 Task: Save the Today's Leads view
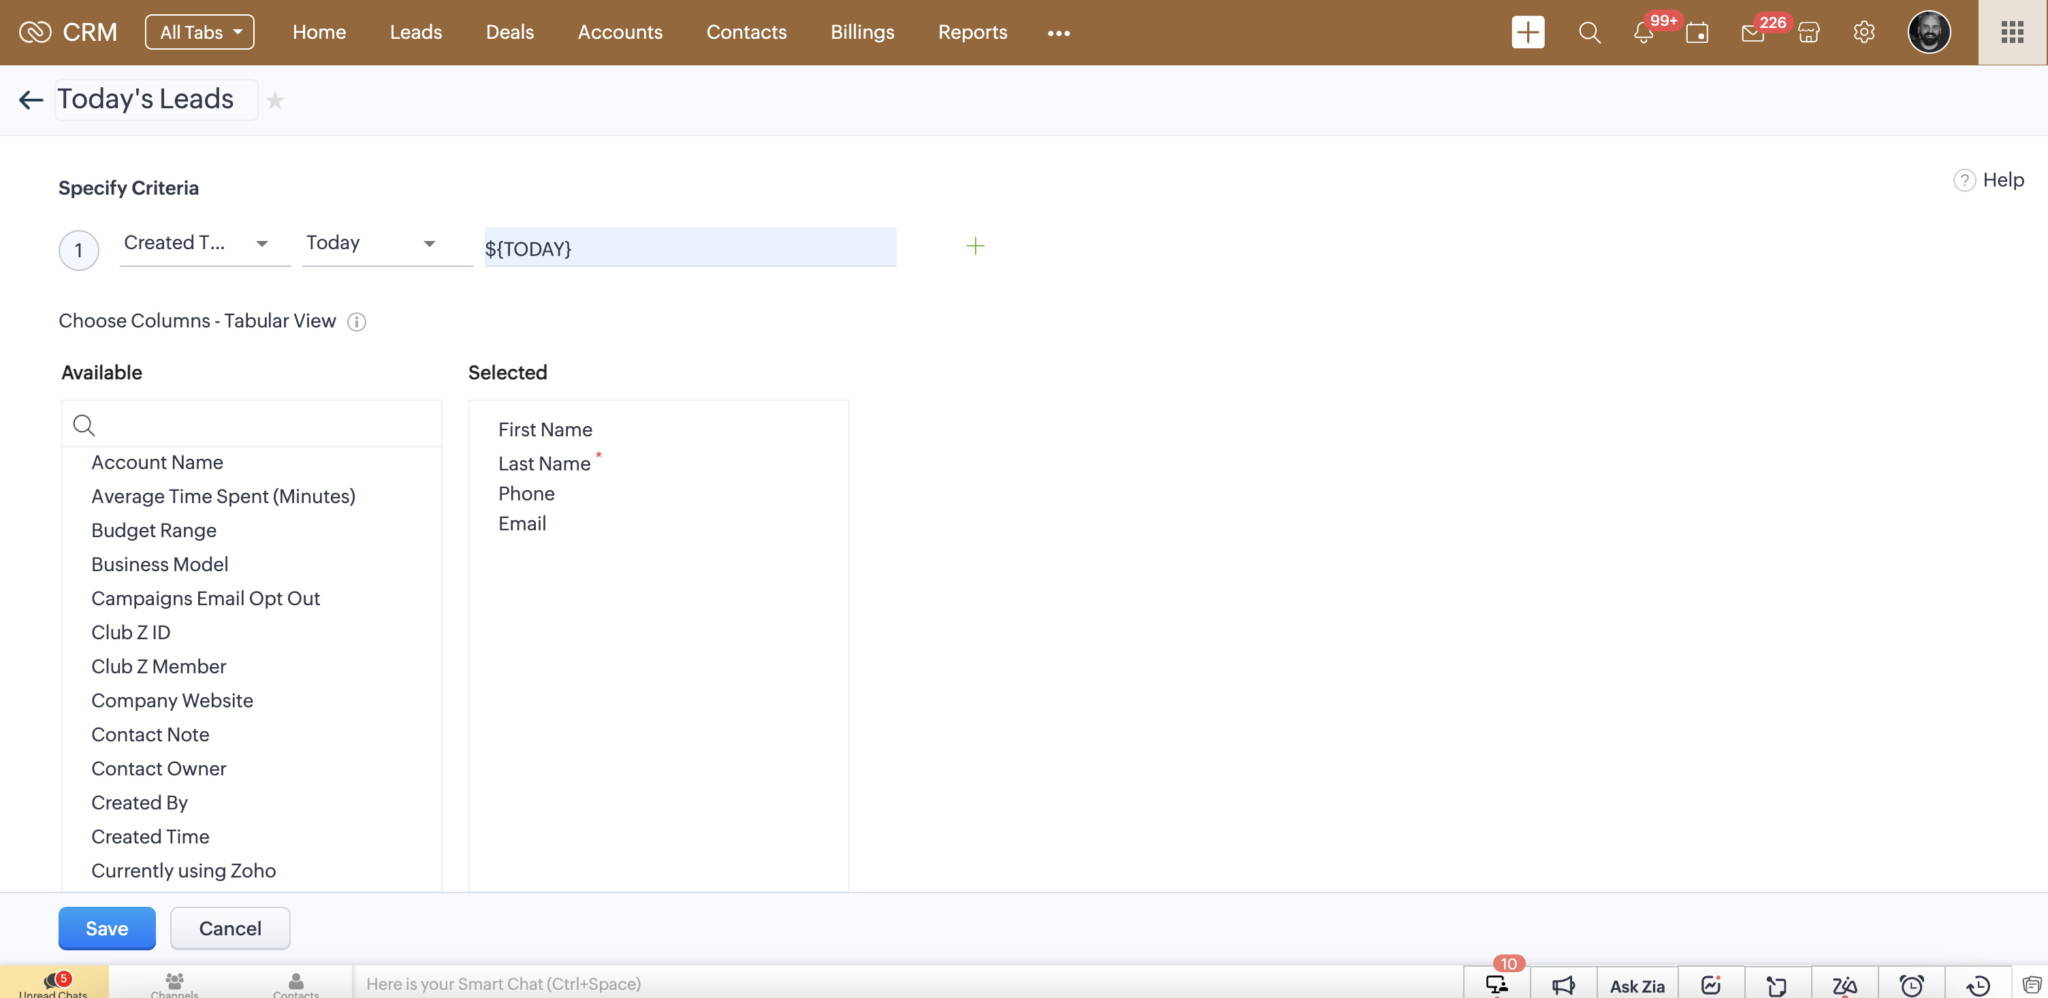click(106, 928)
